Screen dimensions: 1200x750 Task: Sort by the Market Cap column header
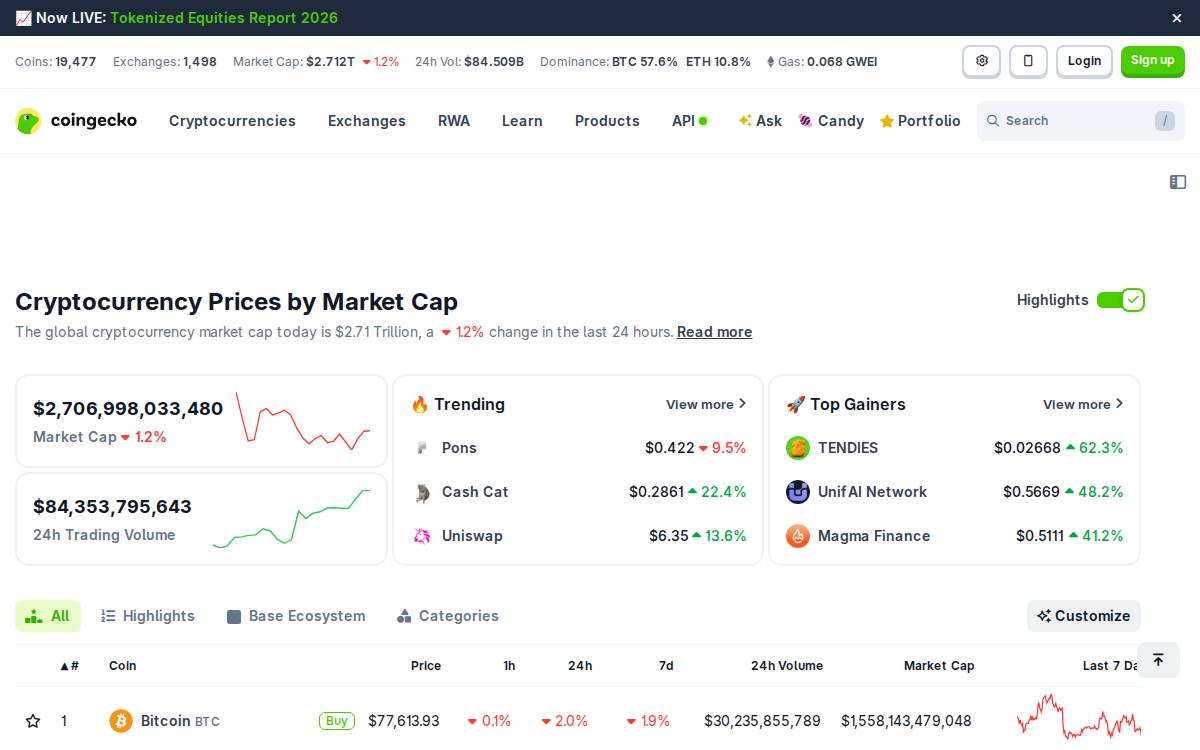click(939, 666)
